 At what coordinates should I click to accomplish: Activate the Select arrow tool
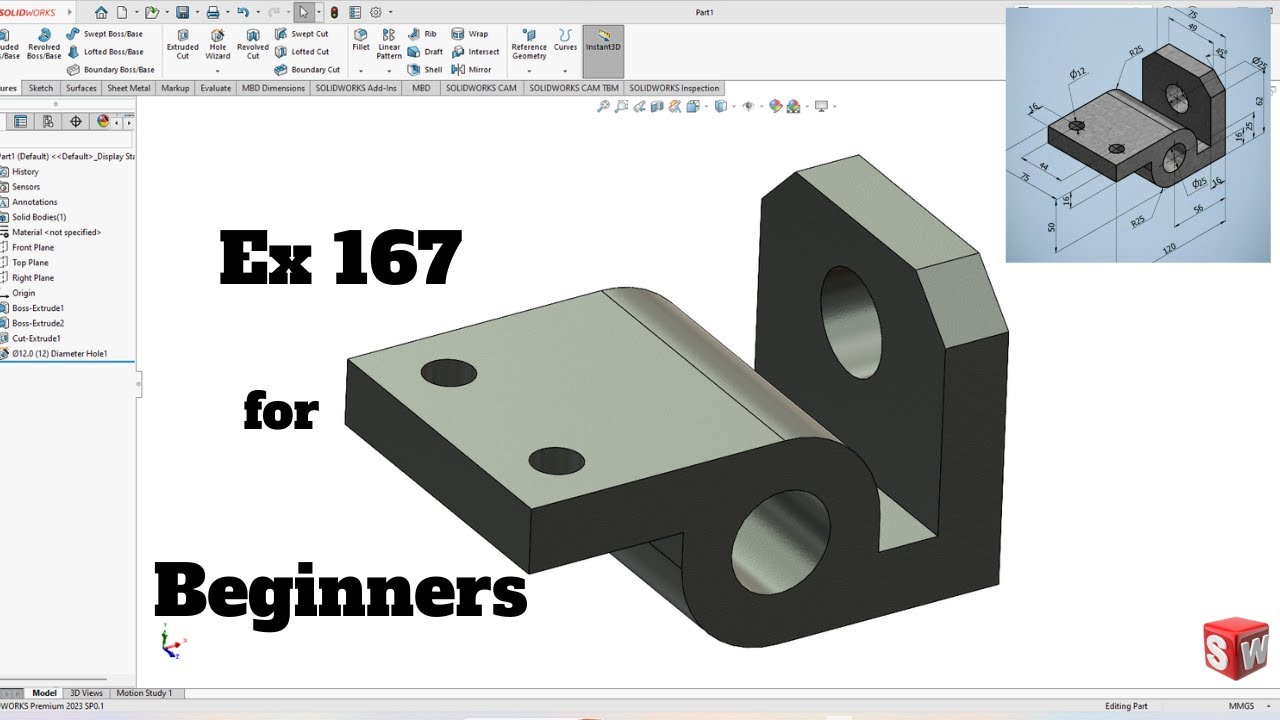tap(303, 13)
